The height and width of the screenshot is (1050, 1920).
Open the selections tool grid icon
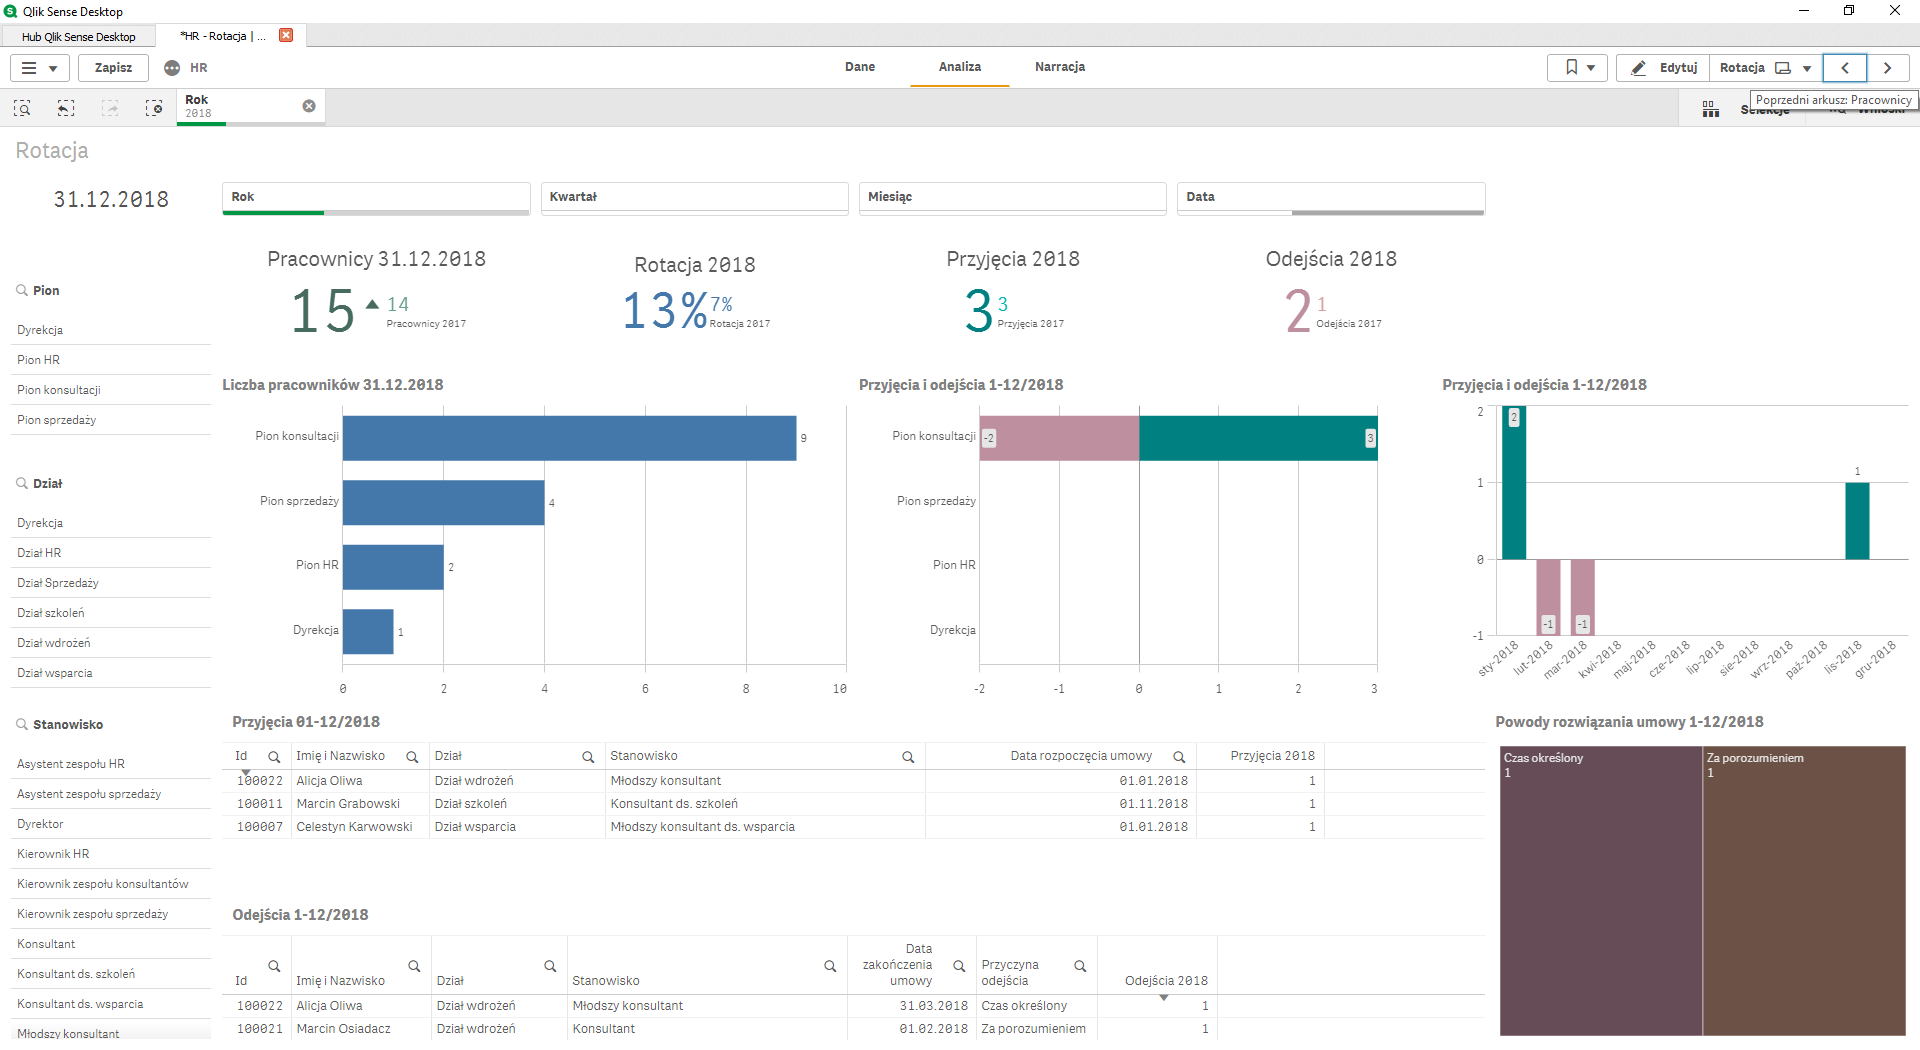[x=1711, y=109]
